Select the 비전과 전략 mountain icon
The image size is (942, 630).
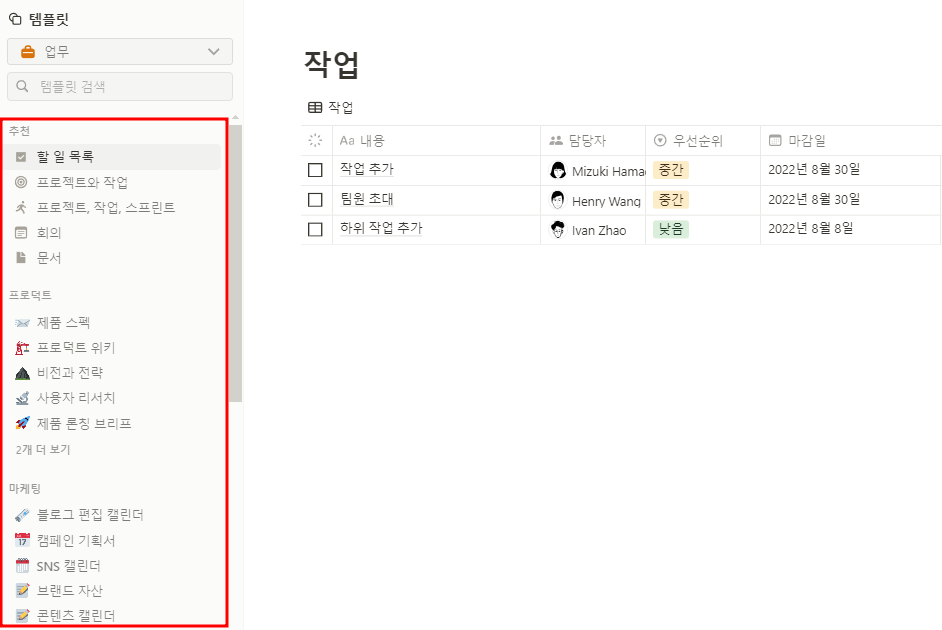(22, 372)
